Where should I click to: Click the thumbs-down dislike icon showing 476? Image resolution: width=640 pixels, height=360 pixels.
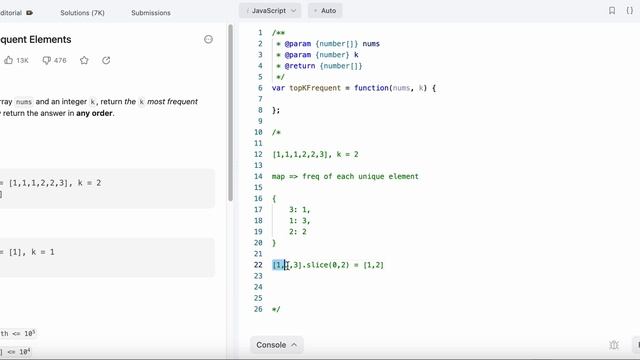coord(47,60)
